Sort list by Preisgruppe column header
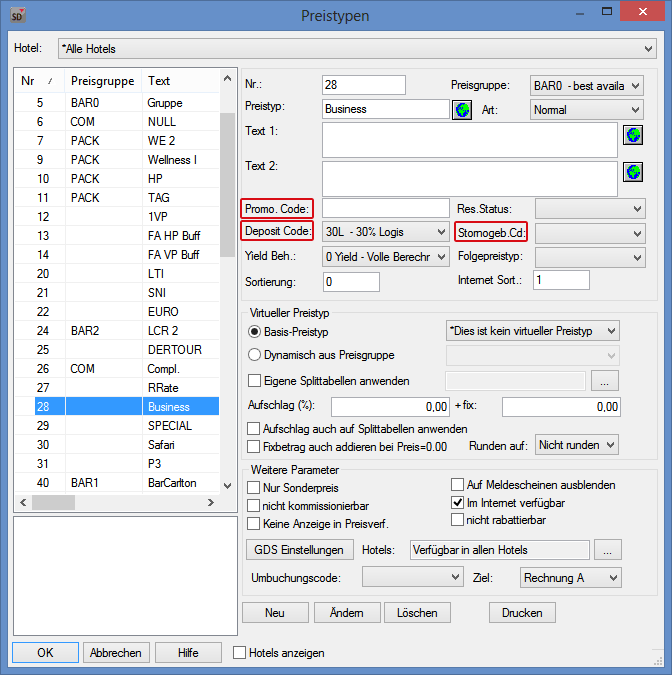The height and width of the screenshot is (675, 672). [x=102, y=81]
